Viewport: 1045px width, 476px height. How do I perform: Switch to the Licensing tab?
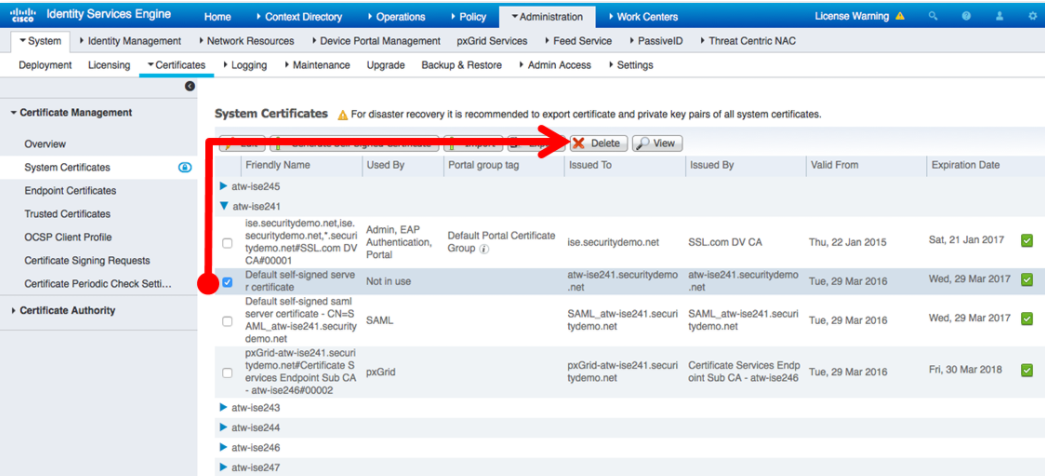(x=109, y=65)
